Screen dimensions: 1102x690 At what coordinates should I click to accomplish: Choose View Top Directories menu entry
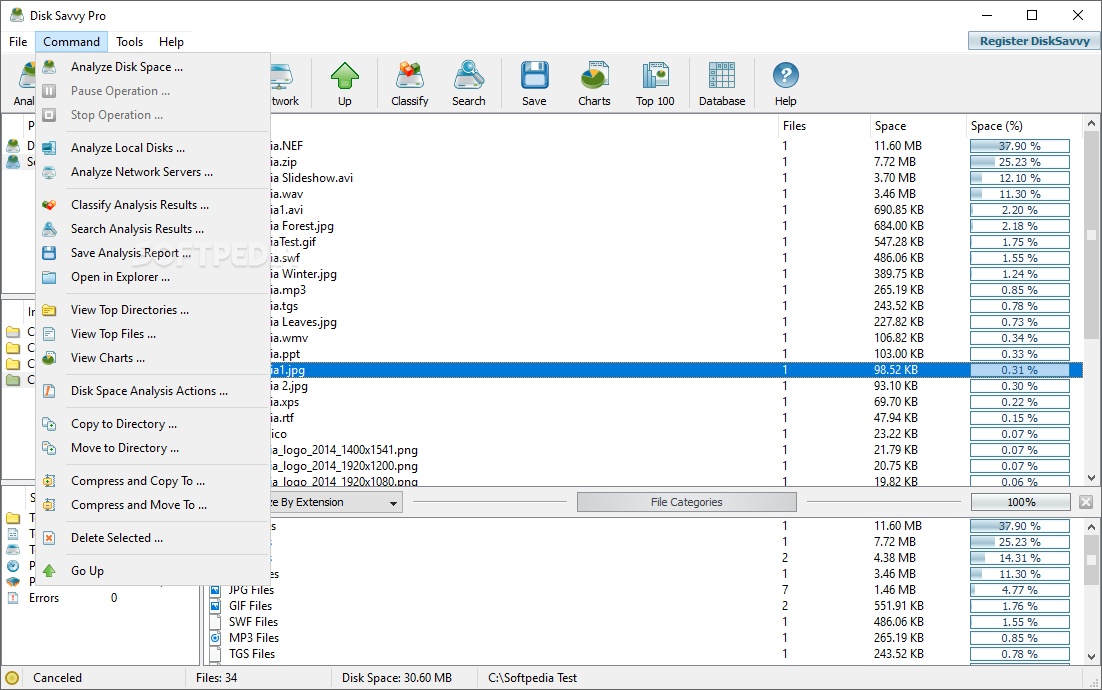pos(153,309)
